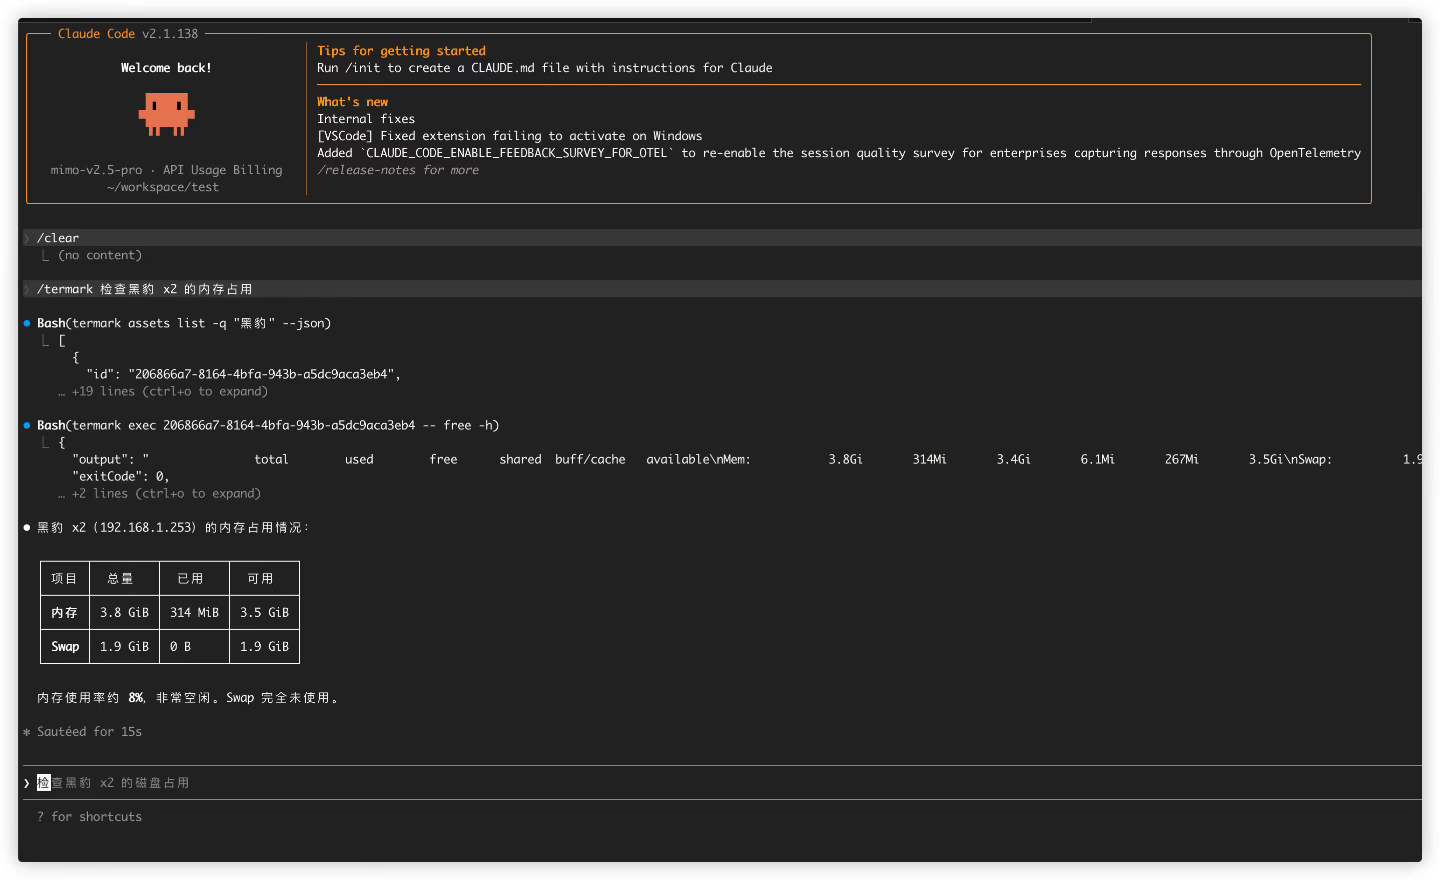Click "buff/cache" in the free output header
This screenshot has width=1440, height=880.
(590, 459)
